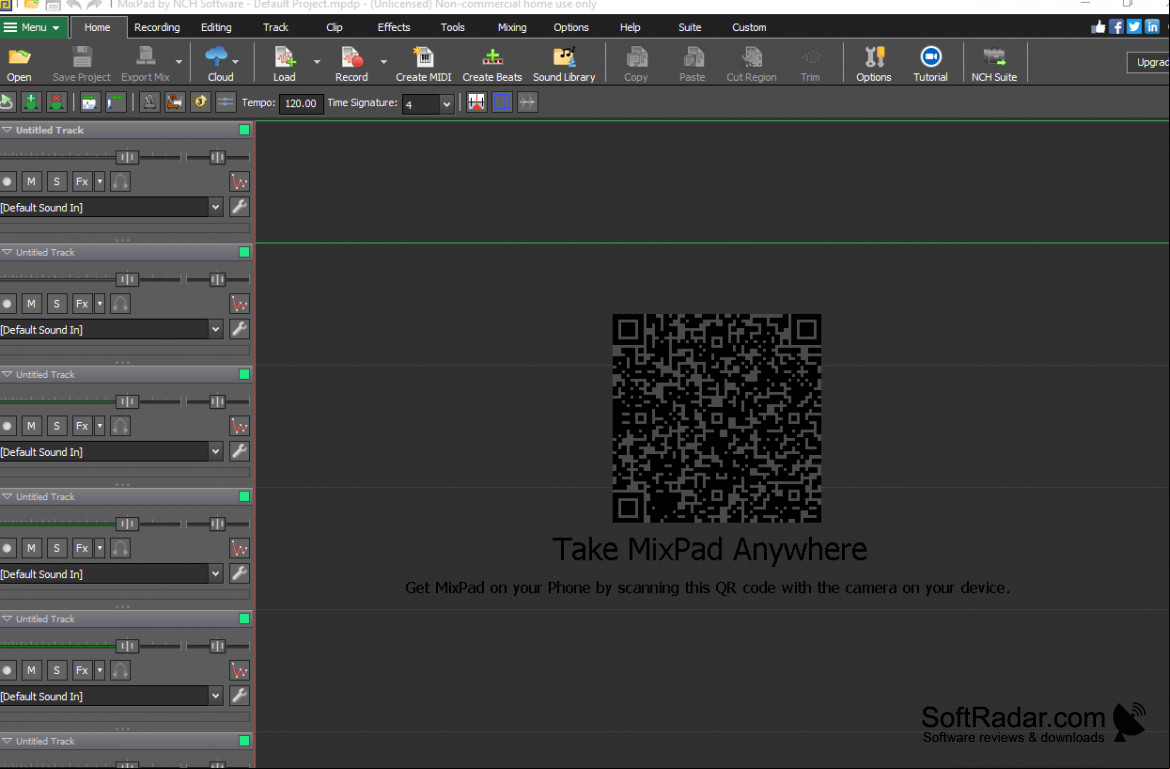Open the arrow next to Record

(x=384, y=62)
